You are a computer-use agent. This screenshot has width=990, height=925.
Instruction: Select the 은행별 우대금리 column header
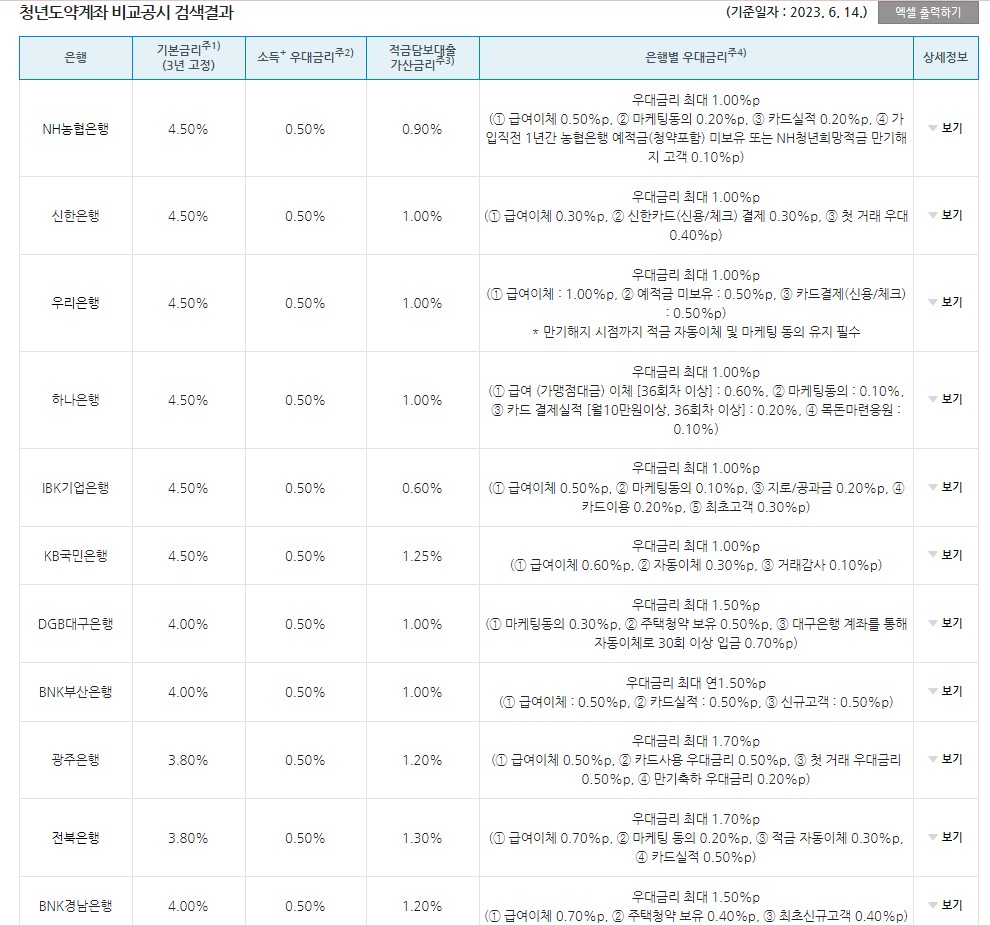[x=696, y=57]
